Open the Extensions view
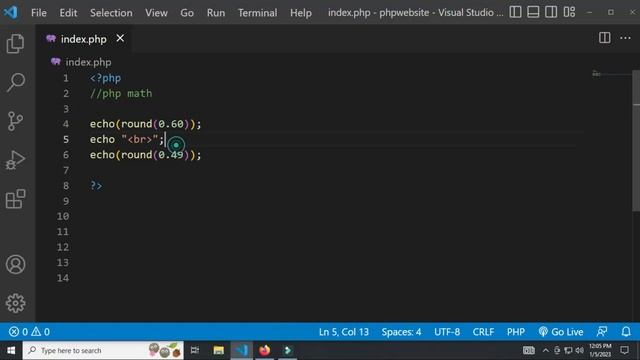Screen dimensions: 640x360 pos(16,199)
